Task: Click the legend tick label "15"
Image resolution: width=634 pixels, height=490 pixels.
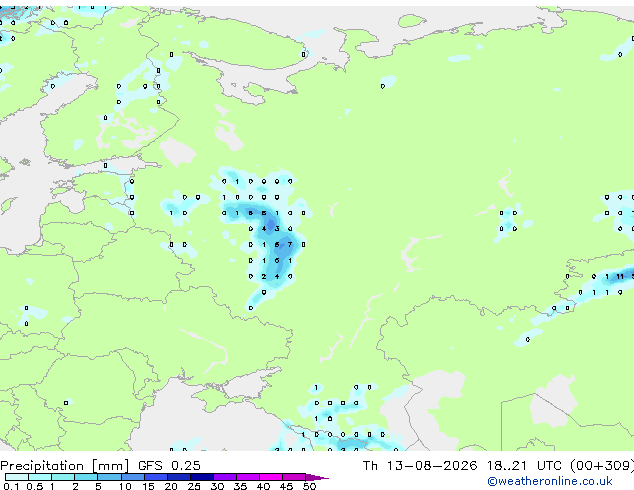Action: point(148,486)
